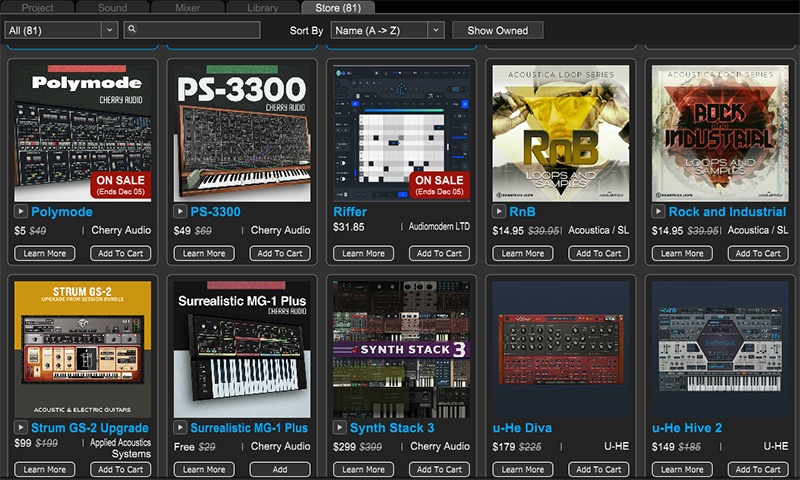This screenshot has height=480, width=800.
Task: Open the u-He Hive 2 thumbnail
Action: point(720,349)
